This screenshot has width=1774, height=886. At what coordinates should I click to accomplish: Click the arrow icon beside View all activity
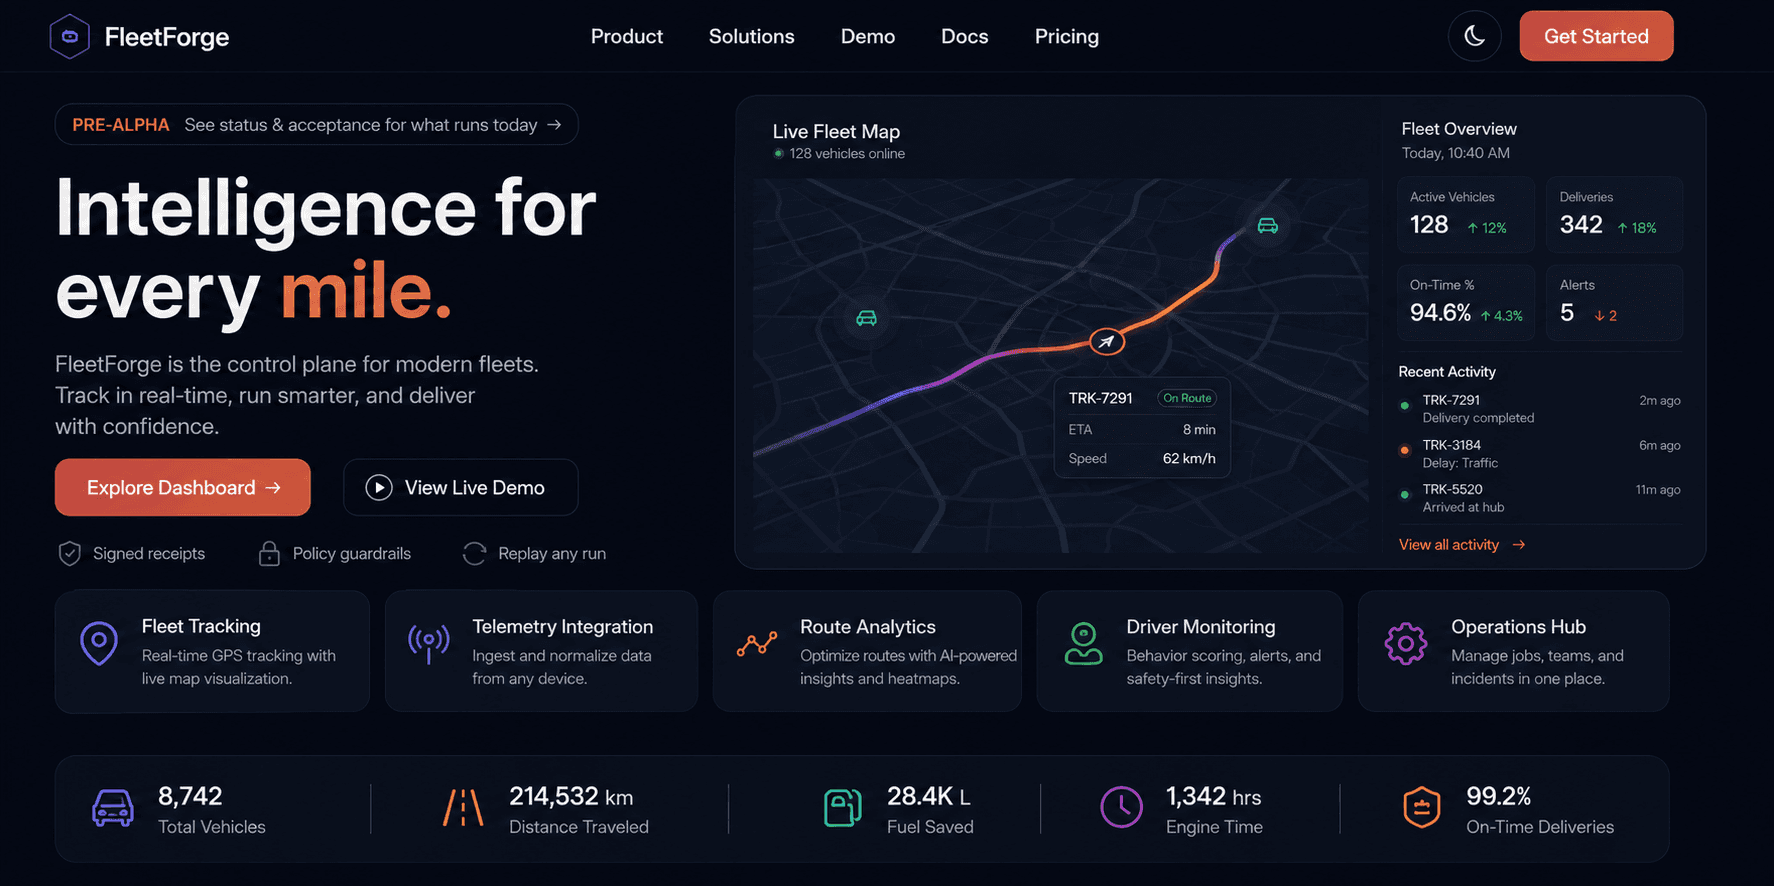tap(1518, 544)
